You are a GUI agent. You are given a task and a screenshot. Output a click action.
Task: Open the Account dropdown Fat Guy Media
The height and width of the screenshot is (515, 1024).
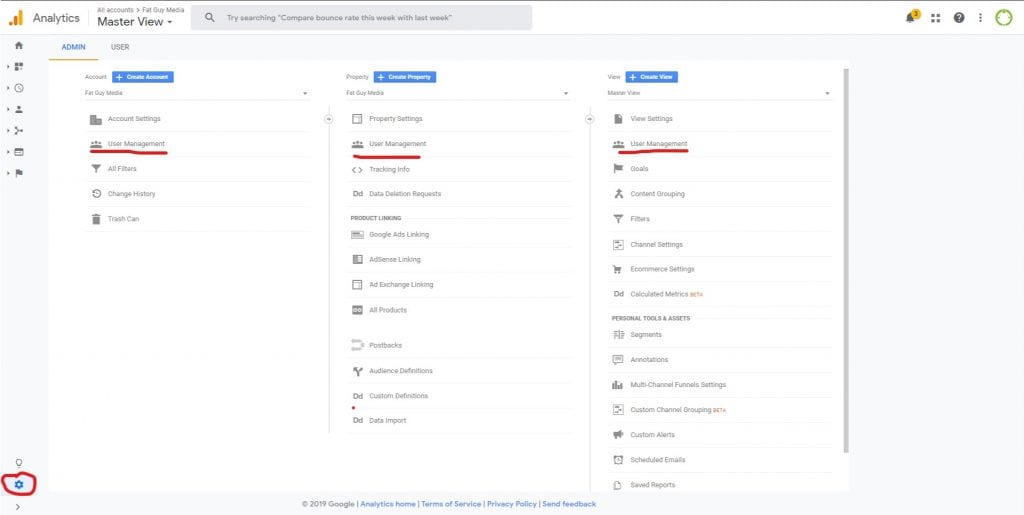pos(197,93)
